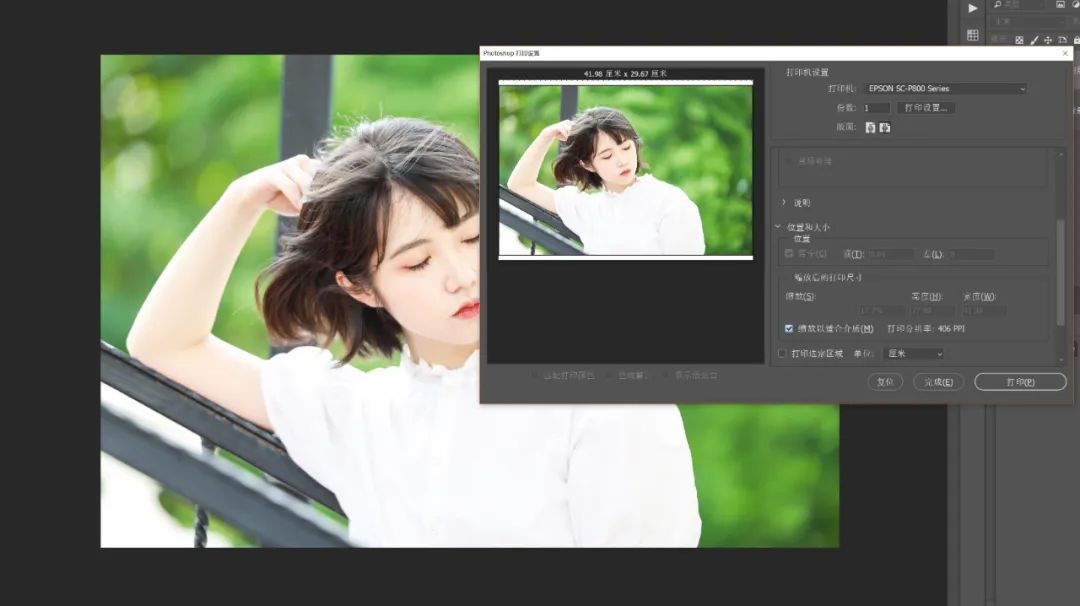1080x606 pixels.
Task: Open the 单位 units dropdown showing 厘米
Action: tap(917, 353)
